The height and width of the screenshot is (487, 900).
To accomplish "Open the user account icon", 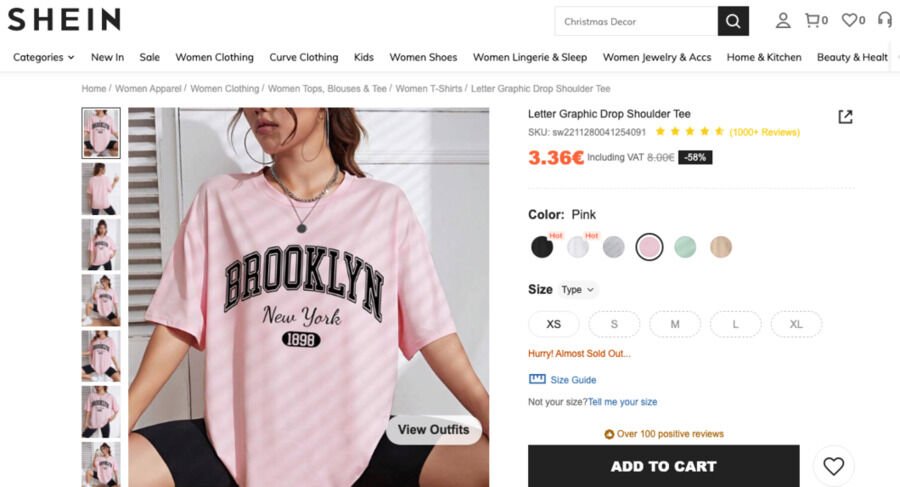I will pos(783,20).
